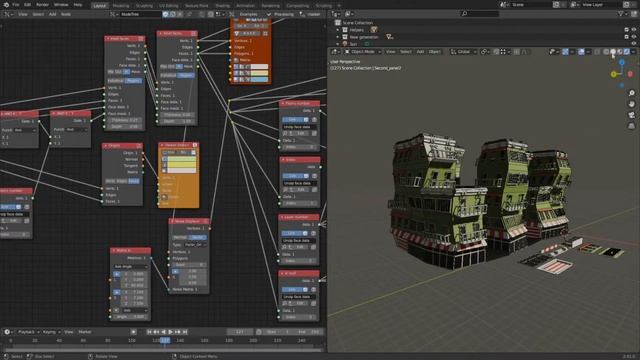640x360 pixels.
Task: Click blue color swatch in red viewer node
Action: pyautogui.click(x=259, y=79)
